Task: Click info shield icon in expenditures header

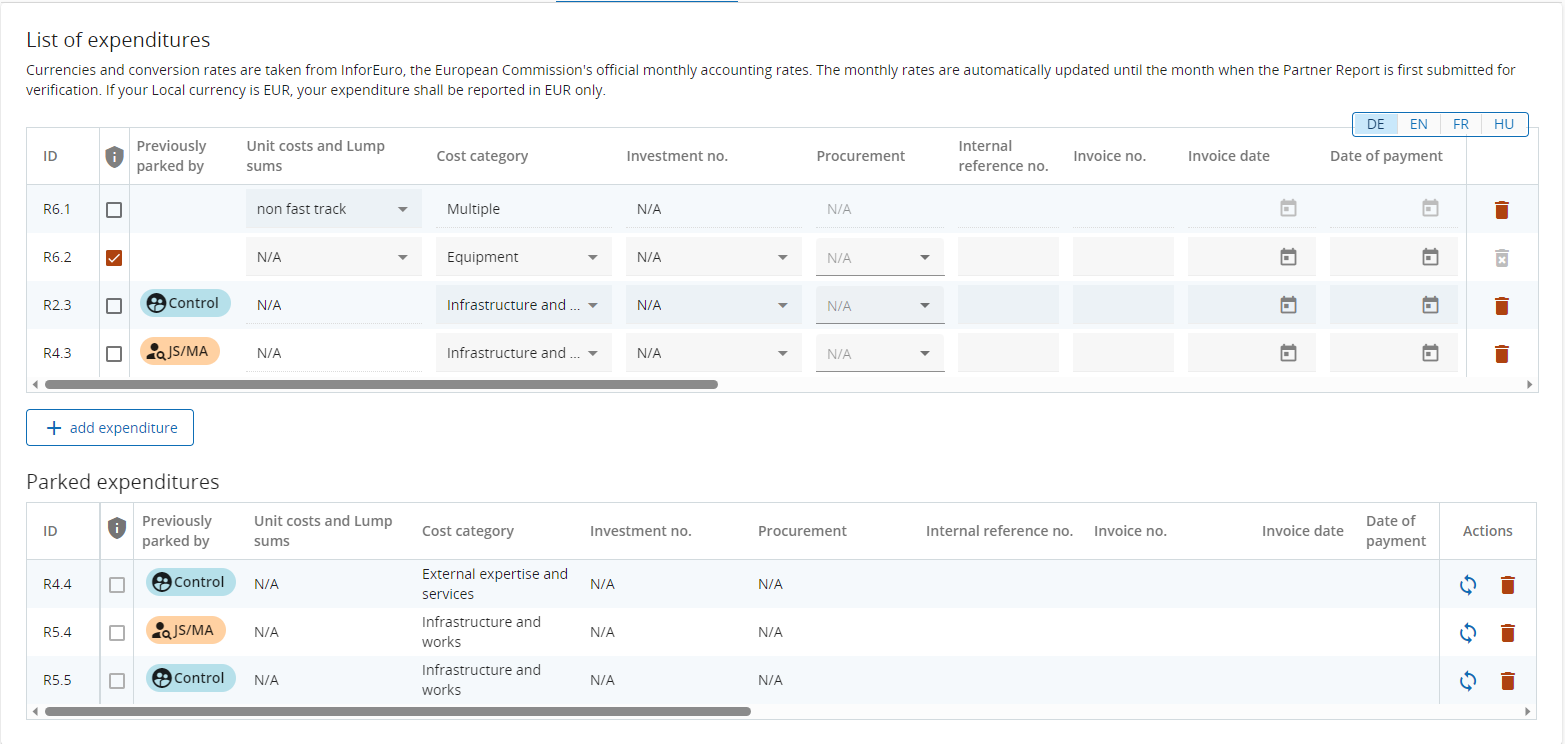Action: pyautogui.click(x=115, y=157)
